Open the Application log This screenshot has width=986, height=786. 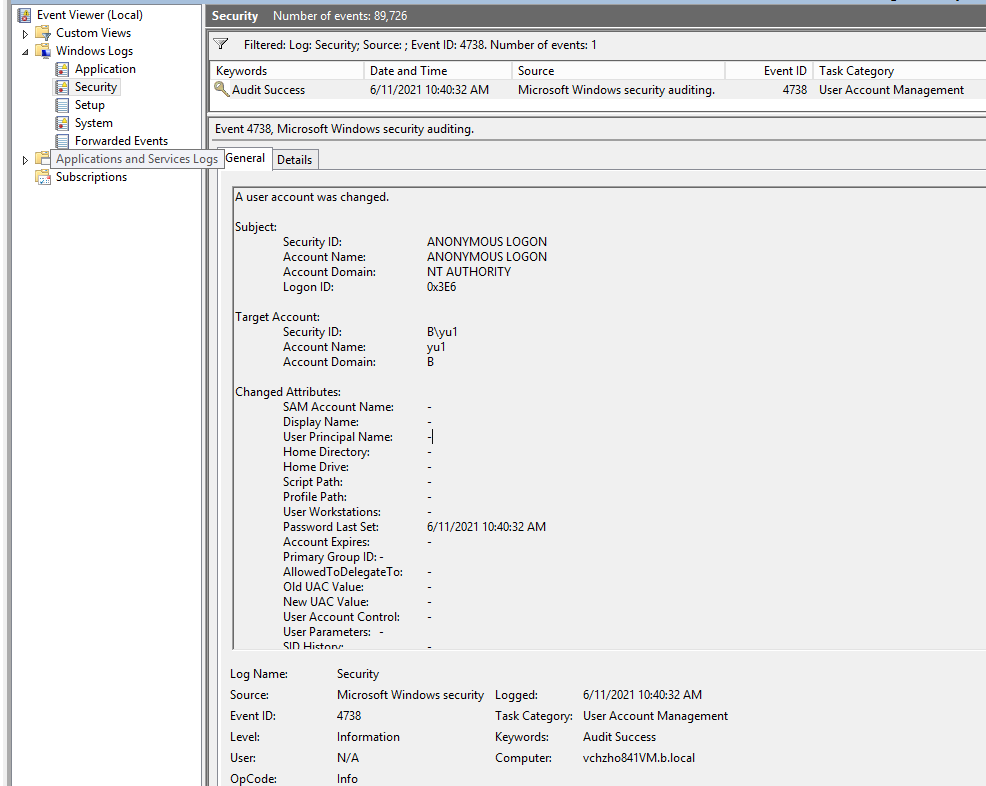click(x=105, y=69)
